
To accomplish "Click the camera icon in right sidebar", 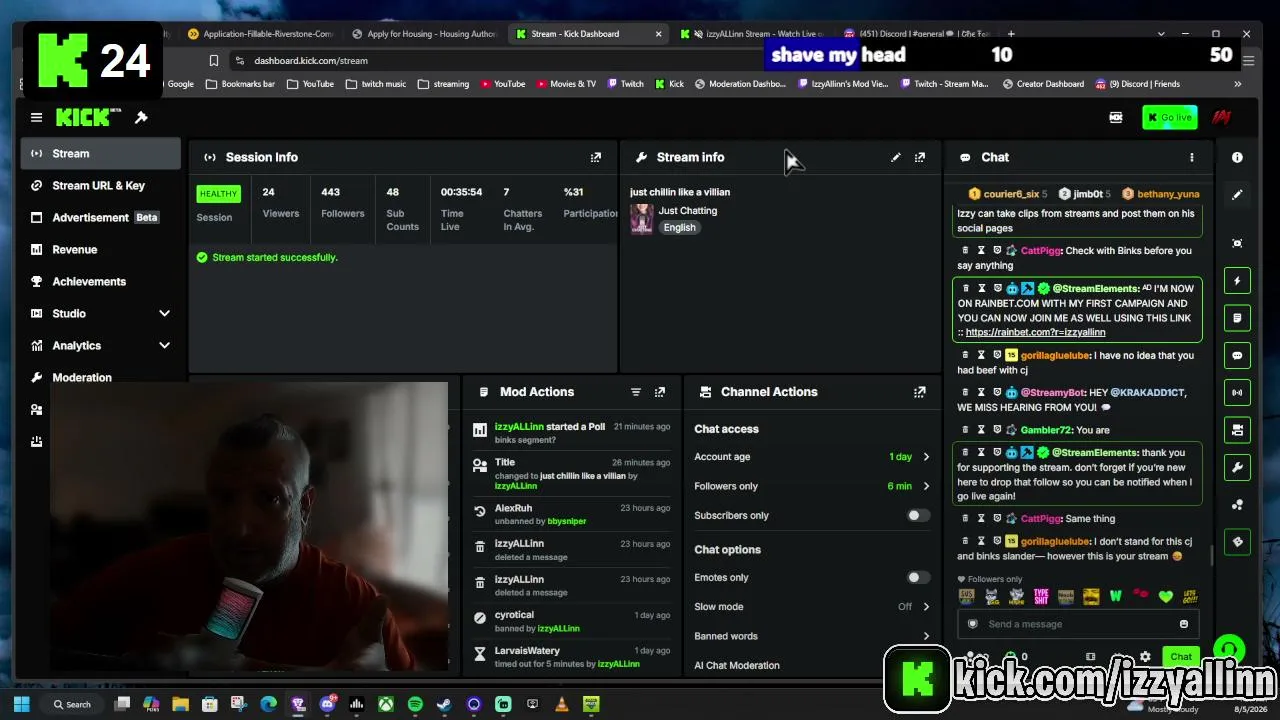I will [1237, 430].
